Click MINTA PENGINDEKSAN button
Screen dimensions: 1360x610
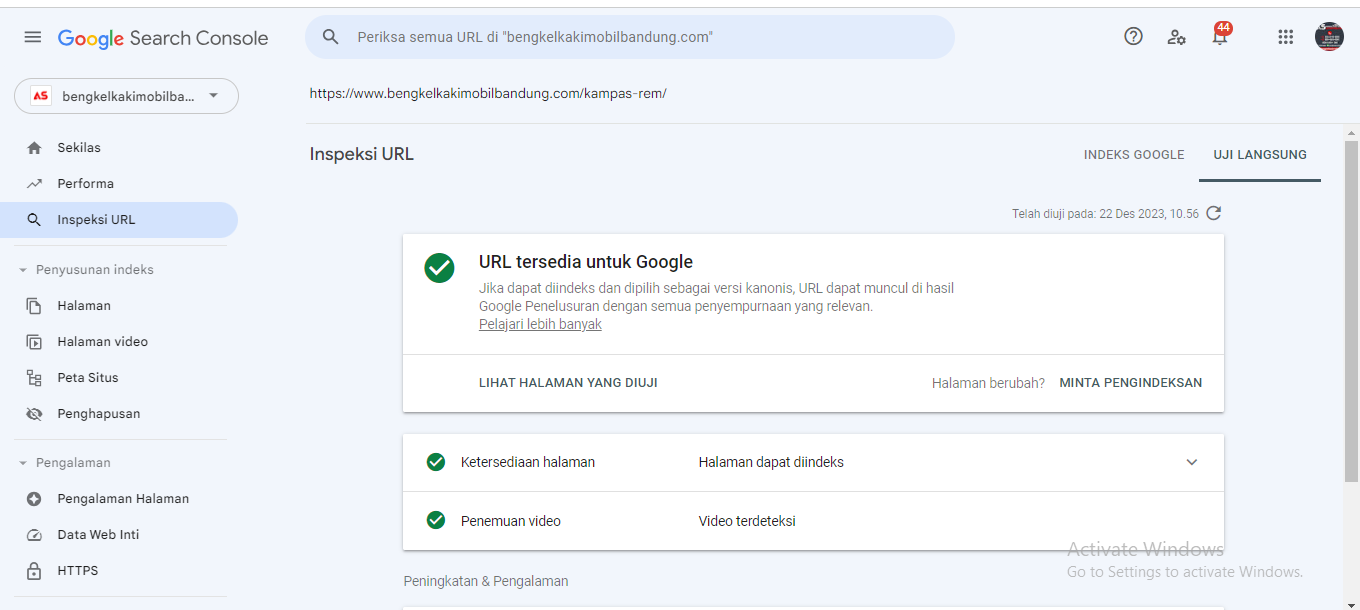tap(1130, 383)
